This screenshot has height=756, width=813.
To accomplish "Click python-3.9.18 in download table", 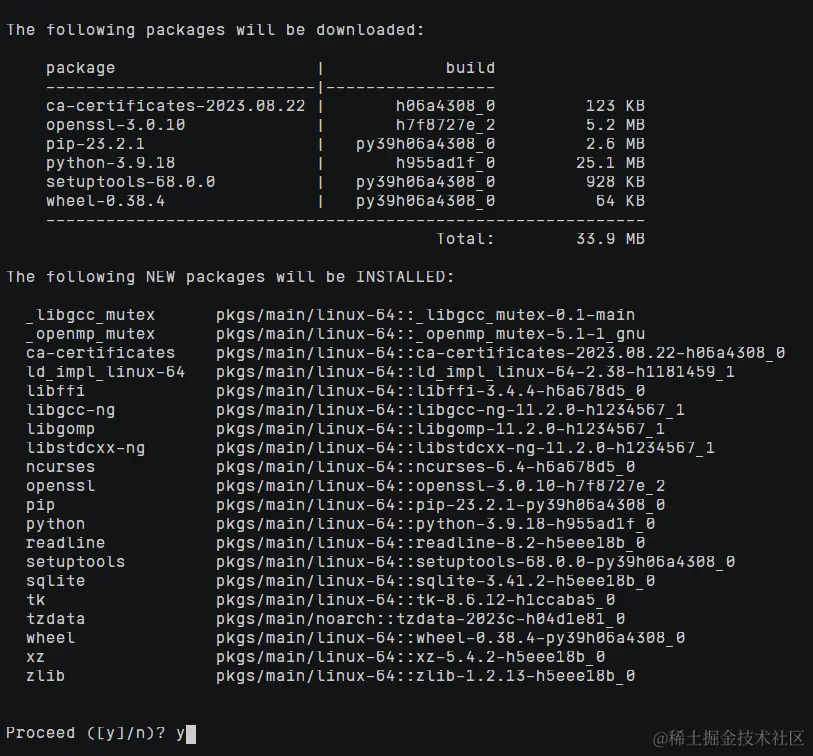I will click(110, 163).
